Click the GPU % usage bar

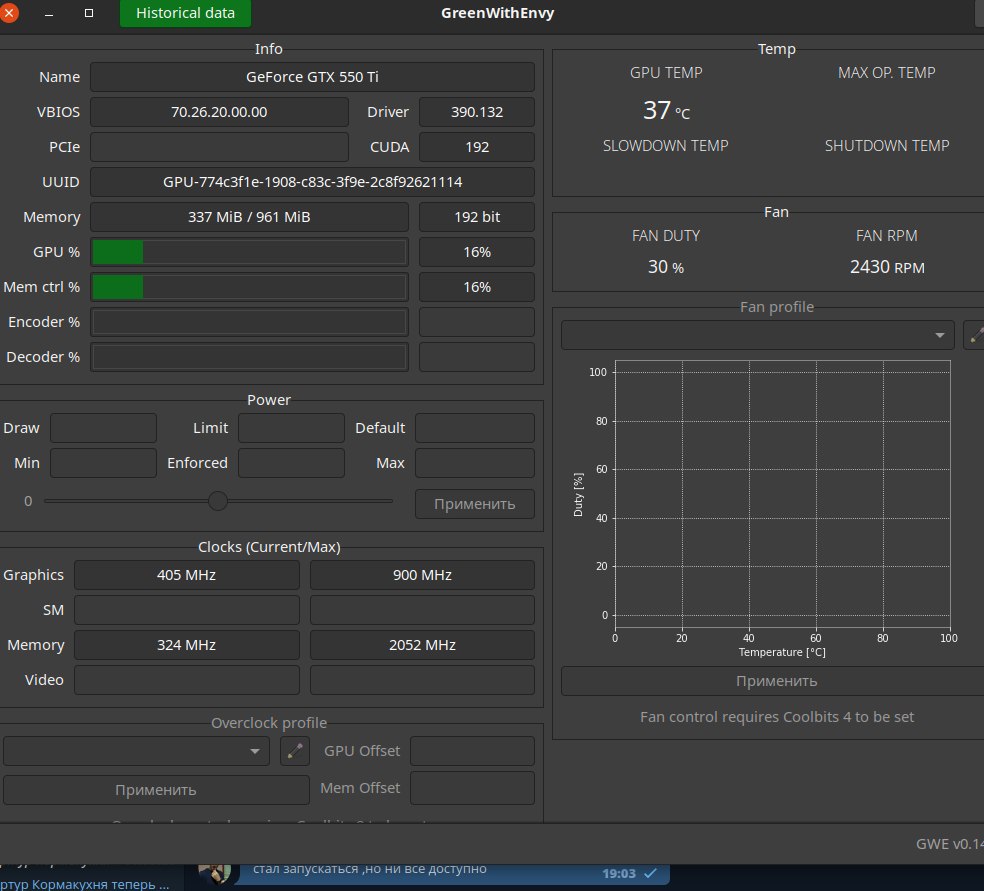(x=250, y=252)
